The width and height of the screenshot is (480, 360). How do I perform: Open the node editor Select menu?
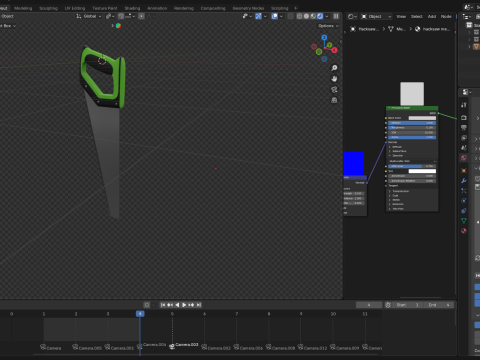[x=417, y=16]
